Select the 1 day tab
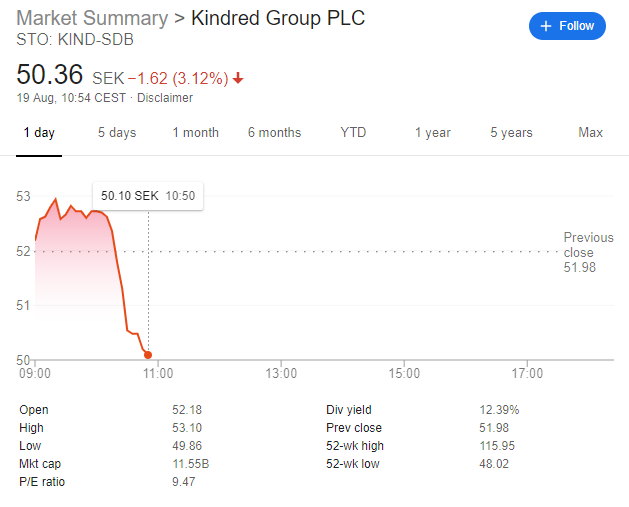The width and height of the screenshot is (629, 507). click(39, 133)
